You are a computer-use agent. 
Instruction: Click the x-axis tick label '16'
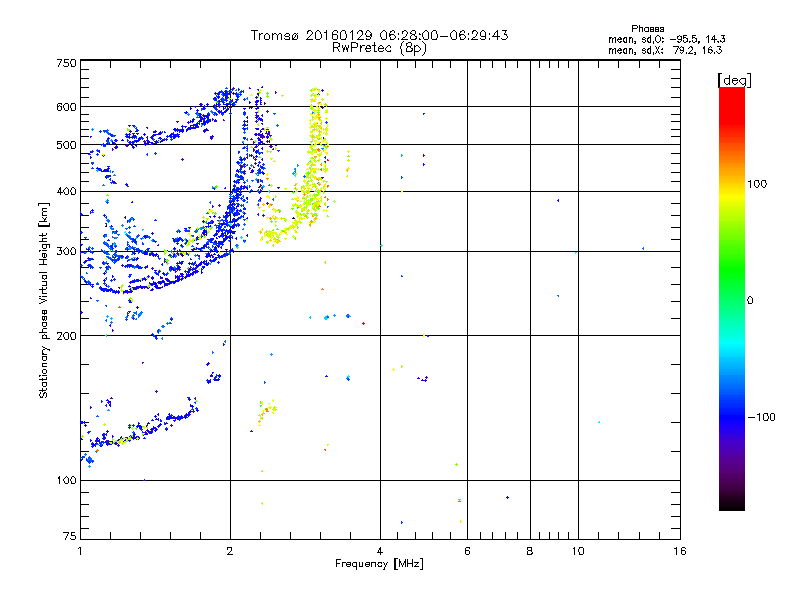click(x=680, y=551)
